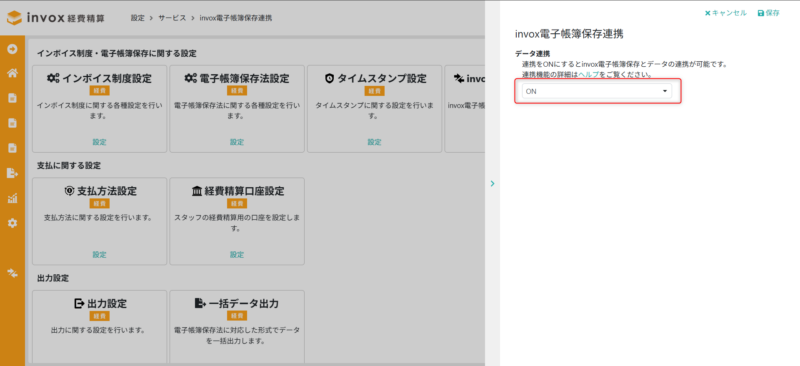Click the invox logo icon

14,18
